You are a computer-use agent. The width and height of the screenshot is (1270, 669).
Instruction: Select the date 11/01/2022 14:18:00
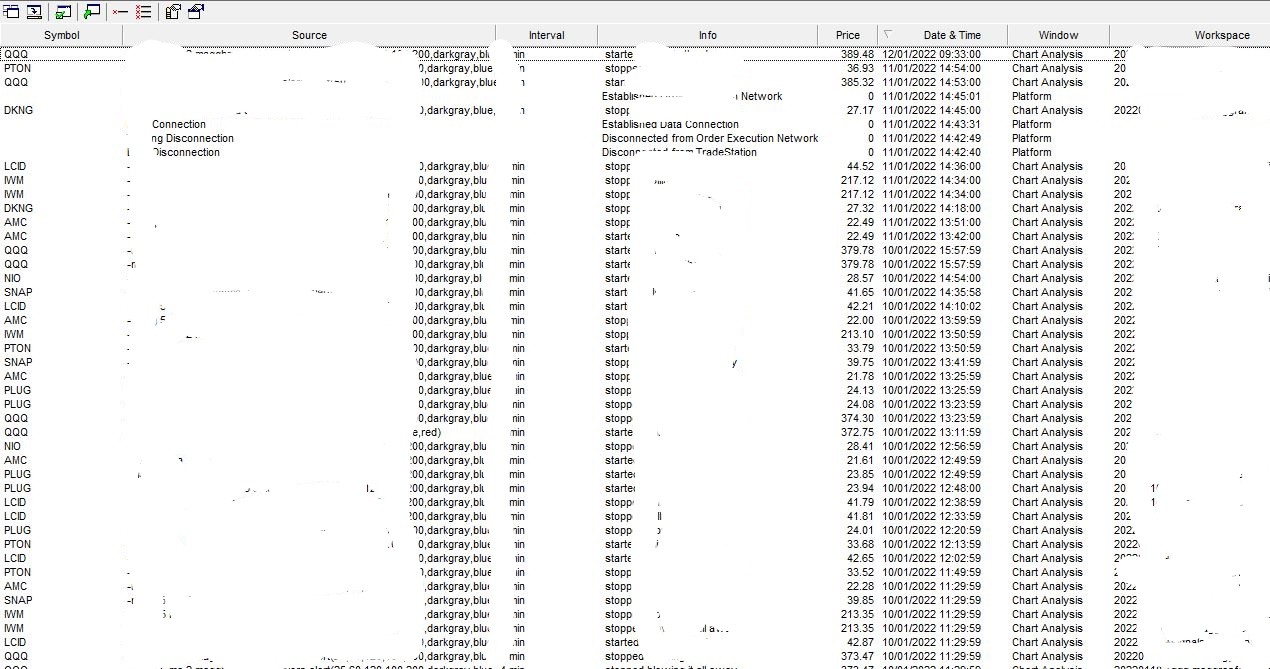coord(931,208)
